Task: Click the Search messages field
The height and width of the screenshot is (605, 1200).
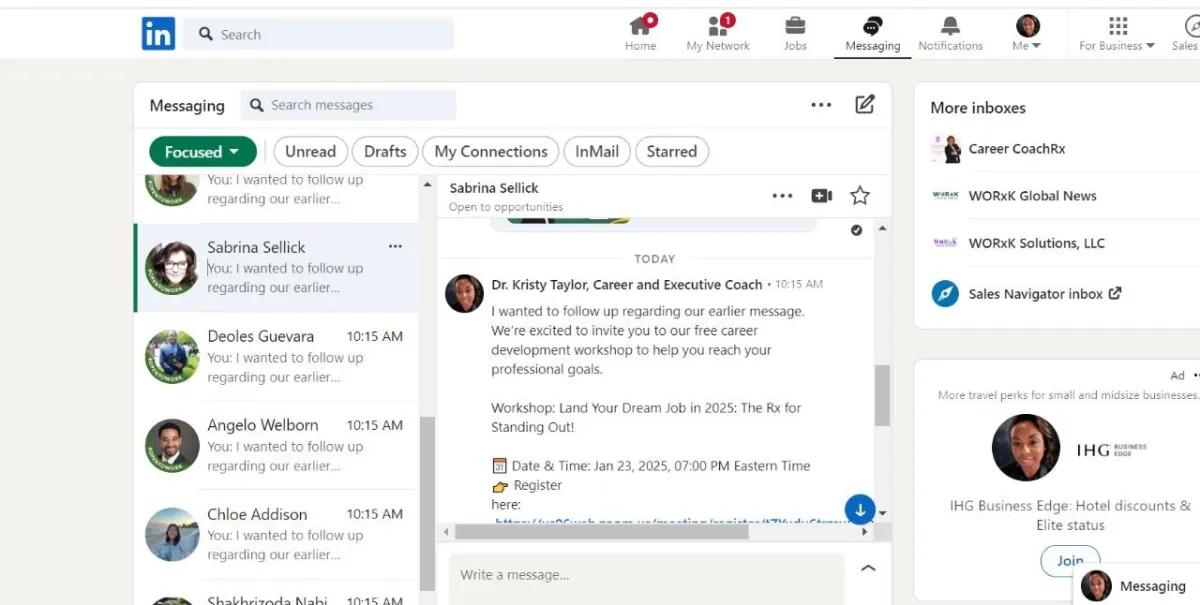Action: 349,105
